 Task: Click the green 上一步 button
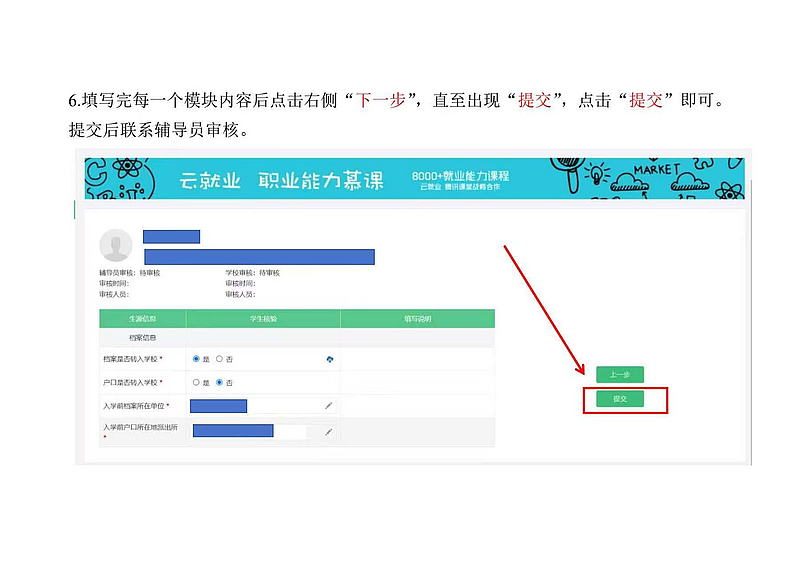619,375
